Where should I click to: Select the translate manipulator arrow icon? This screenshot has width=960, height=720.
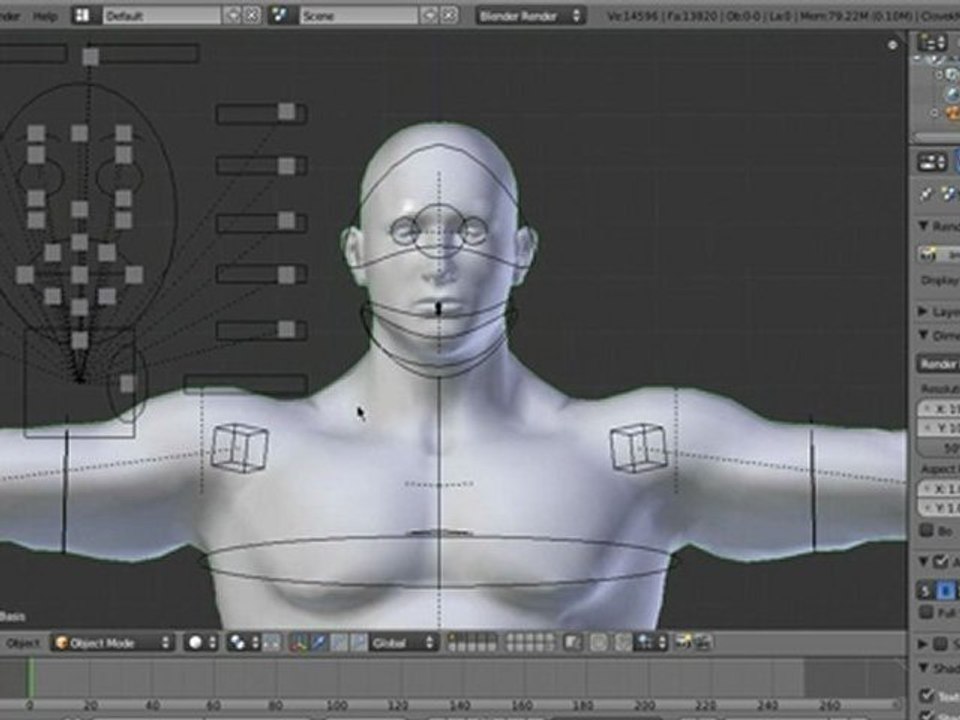[318, 643]
